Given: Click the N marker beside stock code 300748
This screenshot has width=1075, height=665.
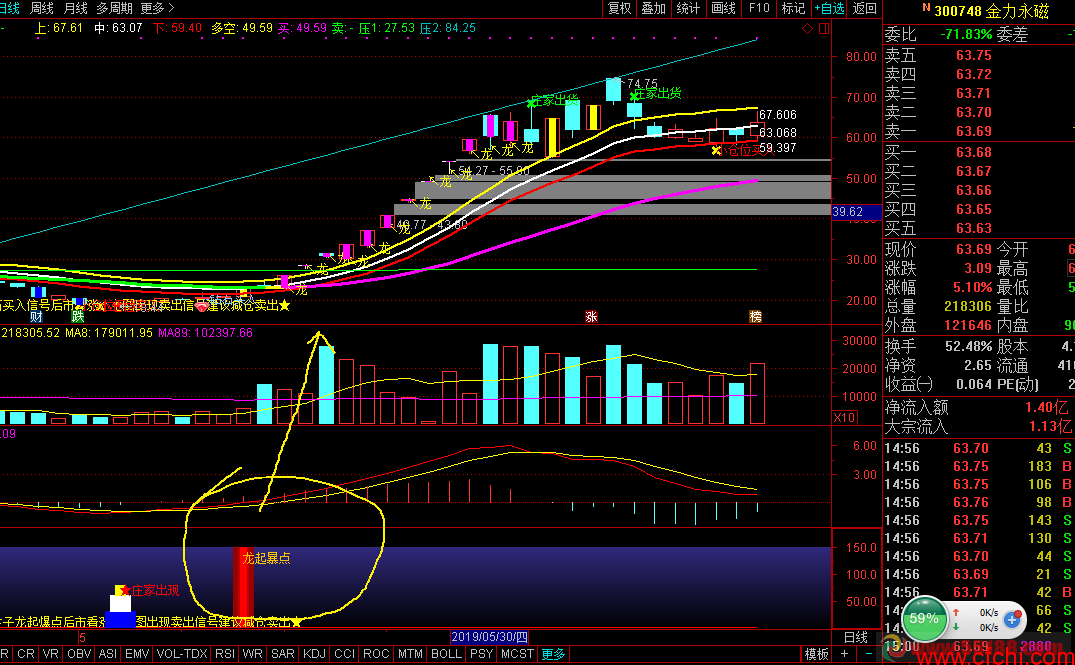Looking at the screenshot, I should pyautogui.click(x=926, y=8).
